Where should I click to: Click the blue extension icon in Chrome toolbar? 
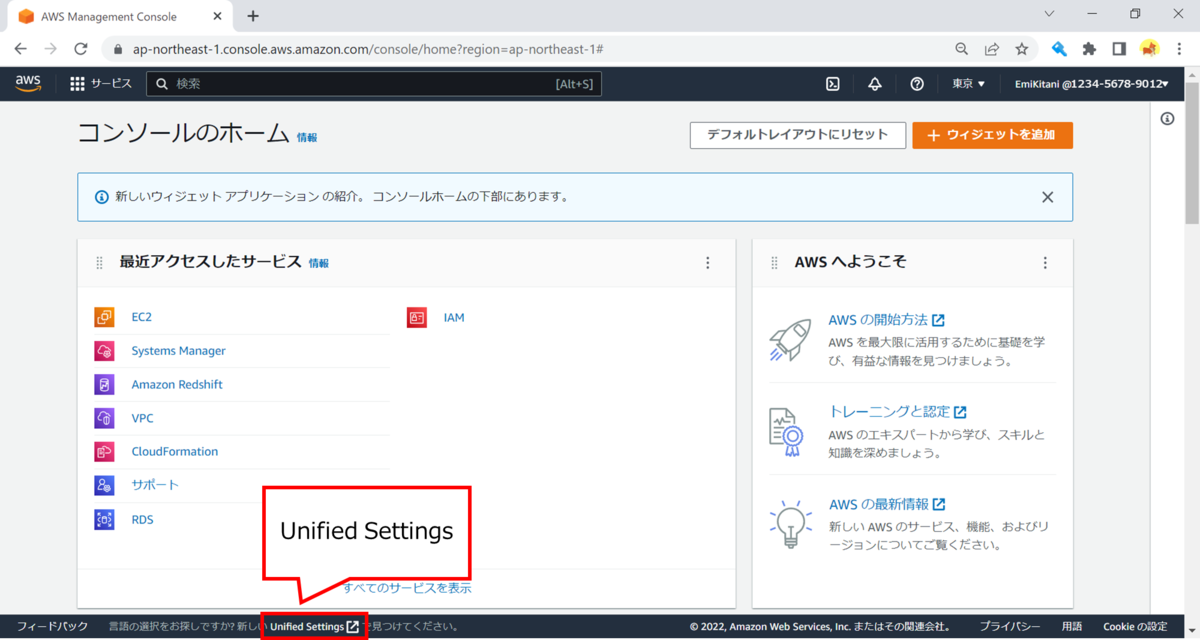tap(1059, 48)
